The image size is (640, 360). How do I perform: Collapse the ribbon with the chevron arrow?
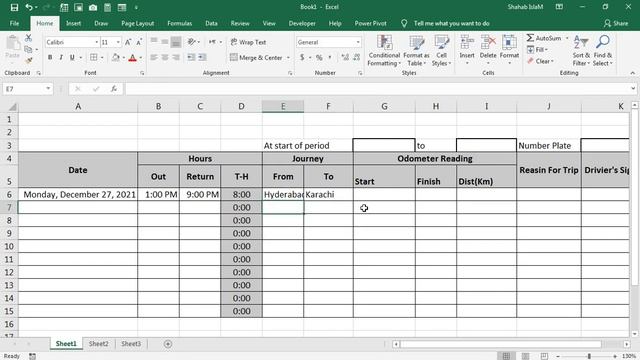(633, 73)
